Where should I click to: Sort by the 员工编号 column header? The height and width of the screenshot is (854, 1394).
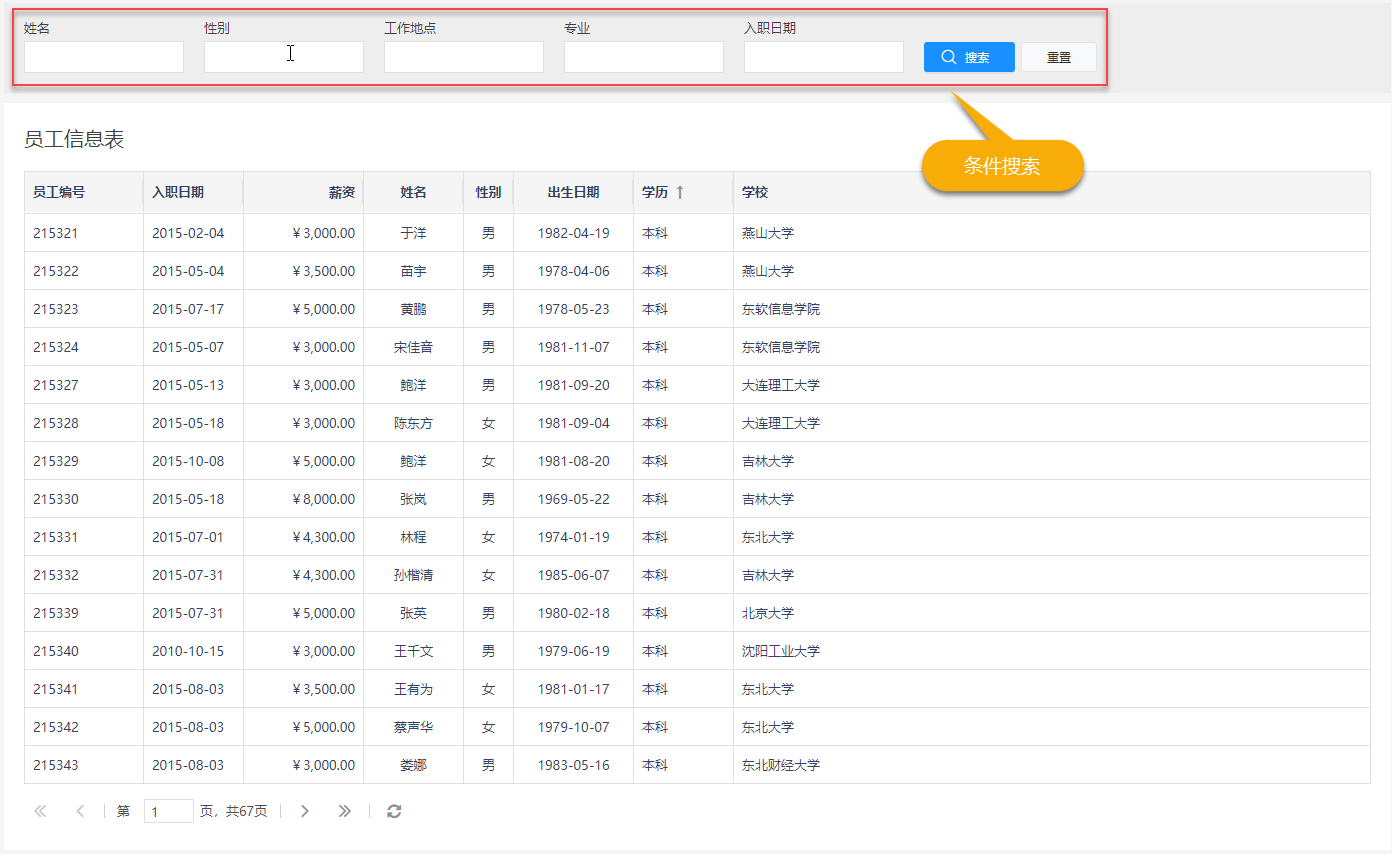[x=84, y=192]
